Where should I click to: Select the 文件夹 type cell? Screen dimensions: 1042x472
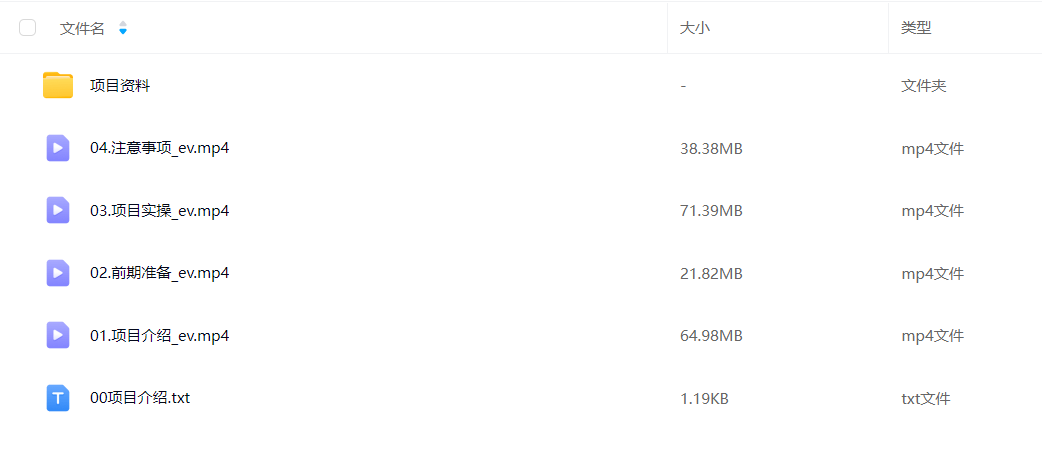coord(924,86)
